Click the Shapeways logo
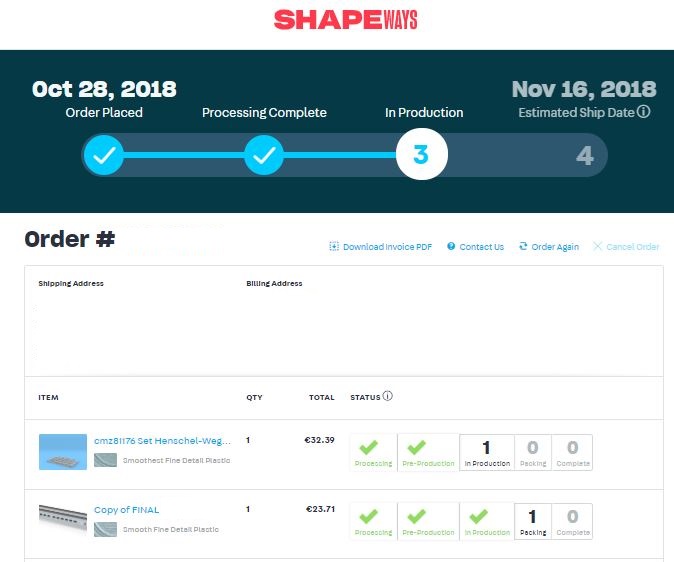The image size is (674, 562). click(345, 20)
